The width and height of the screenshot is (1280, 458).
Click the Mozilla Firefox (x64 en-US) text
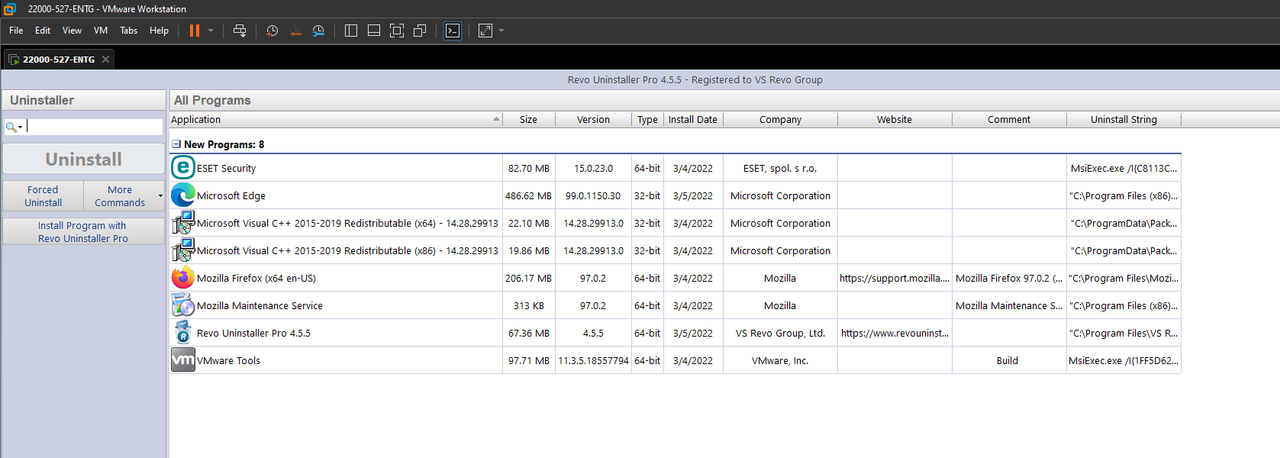point(256,278)
